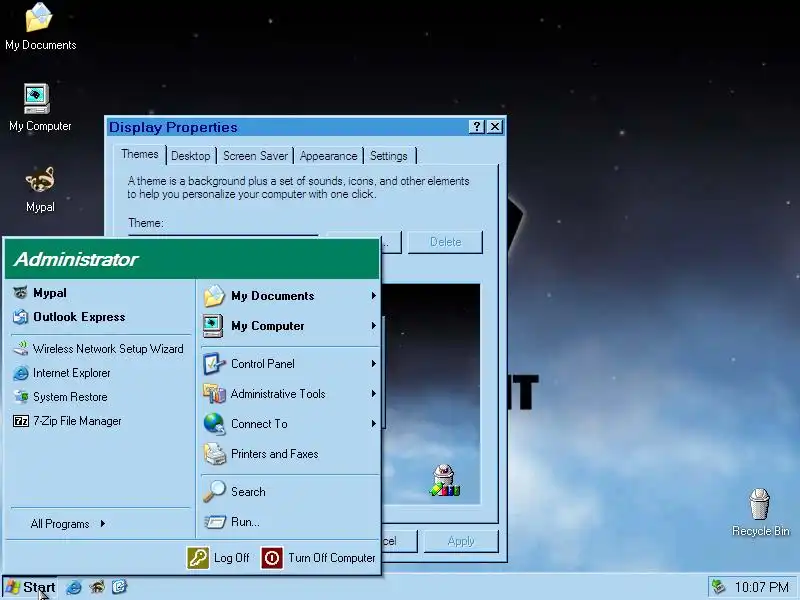Switch to the Screen Saver tab
800x600 pixels.
[x=255, y=156]
